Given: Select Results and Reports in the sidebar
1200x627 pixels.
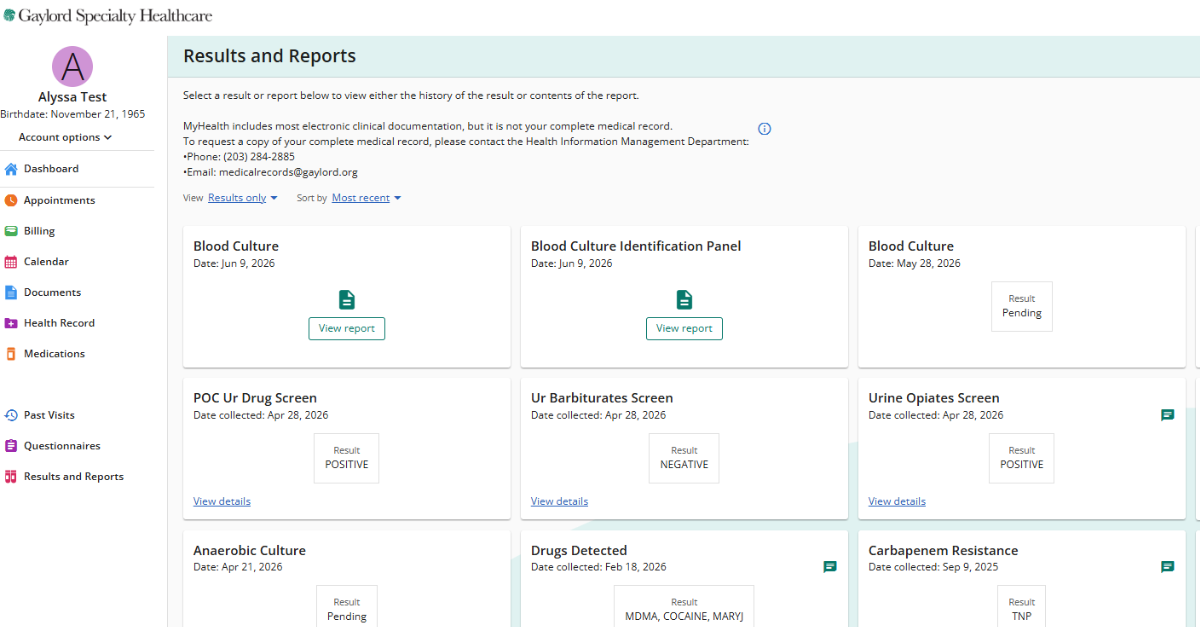Looking at the screenshot, I should (74, 477).
